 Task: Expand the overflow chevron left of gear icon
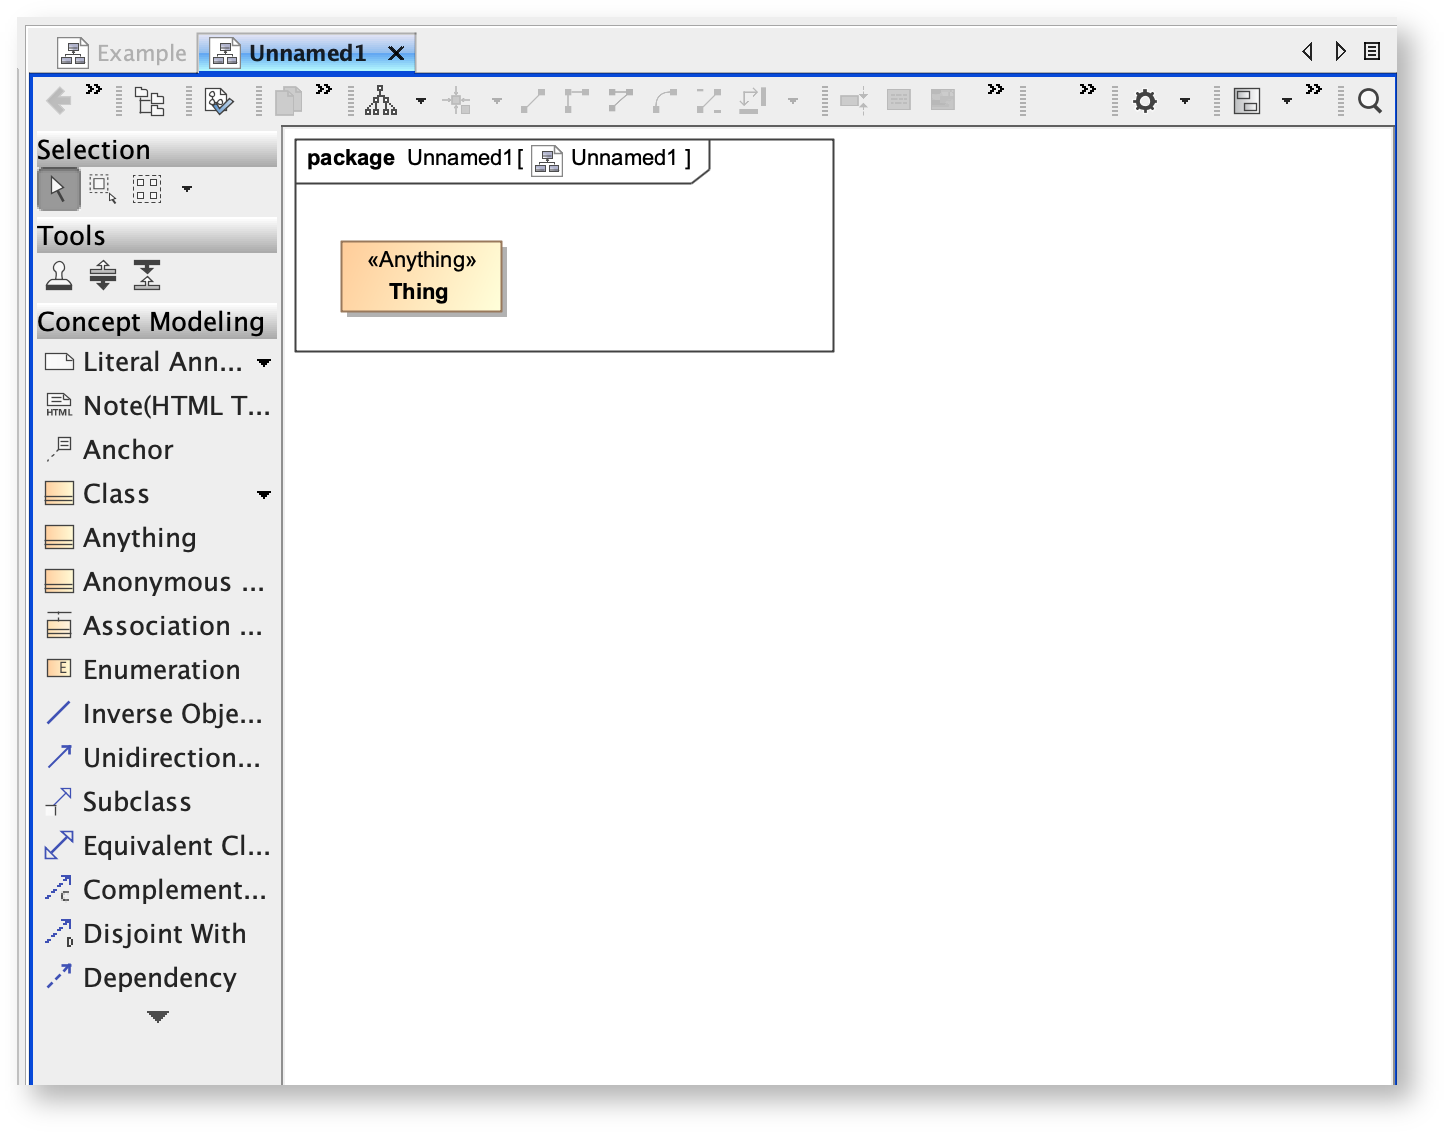[1088, 89]
